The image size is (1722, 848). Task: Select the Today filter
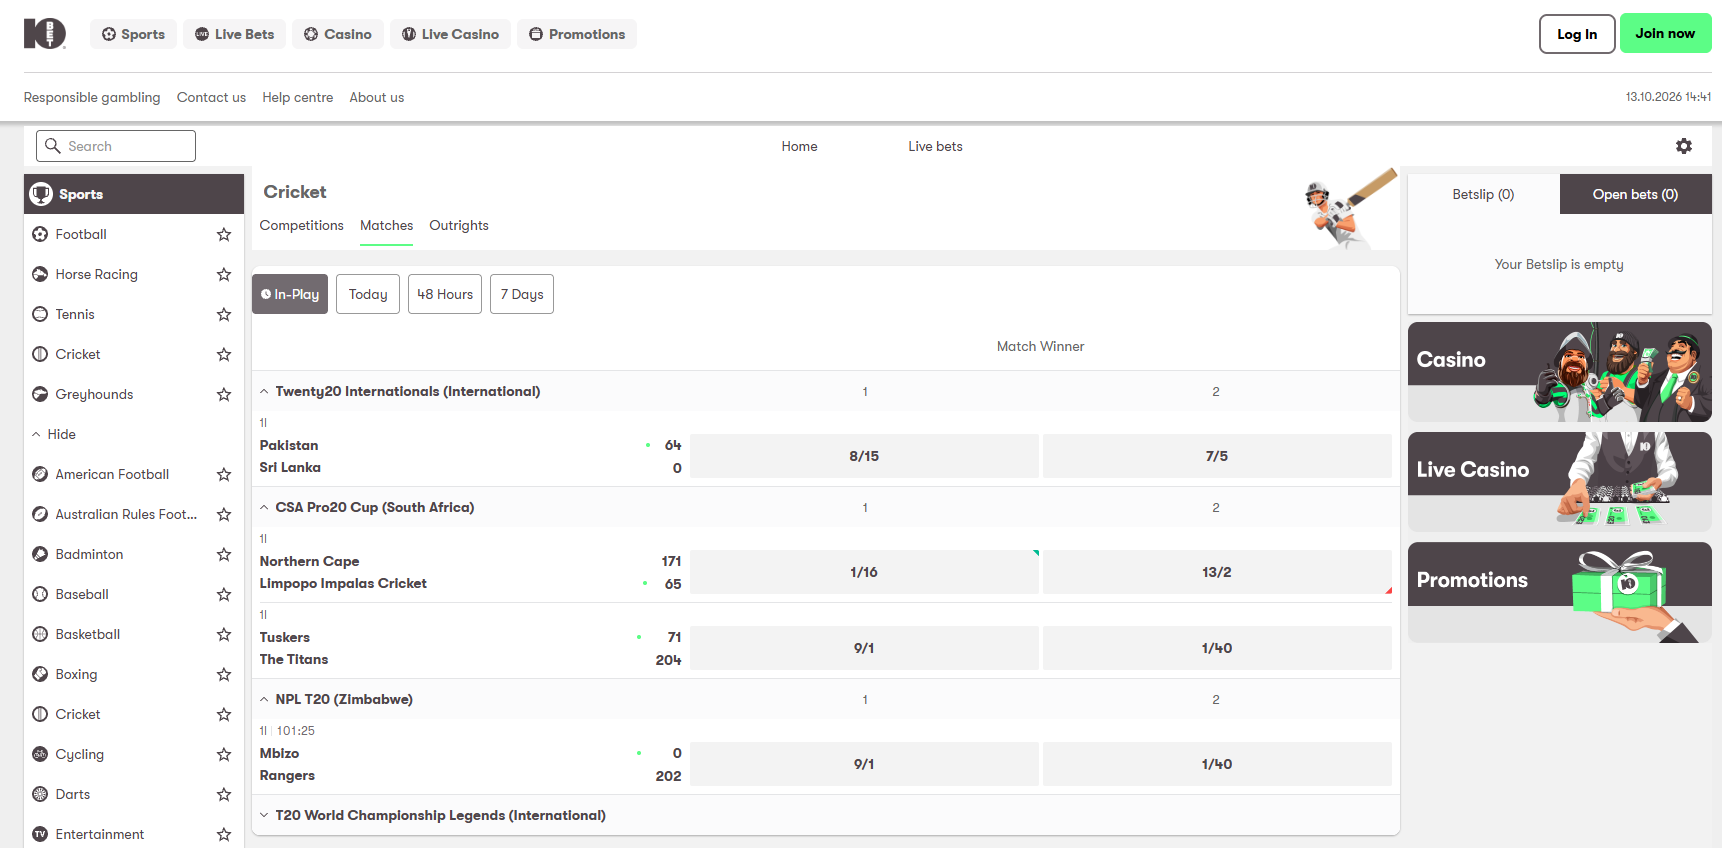368,294
